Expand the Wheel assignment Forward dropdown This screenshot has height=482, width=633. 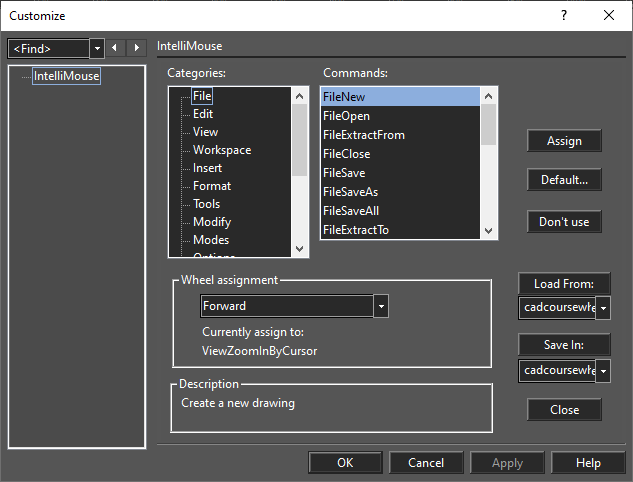point(381,306)
